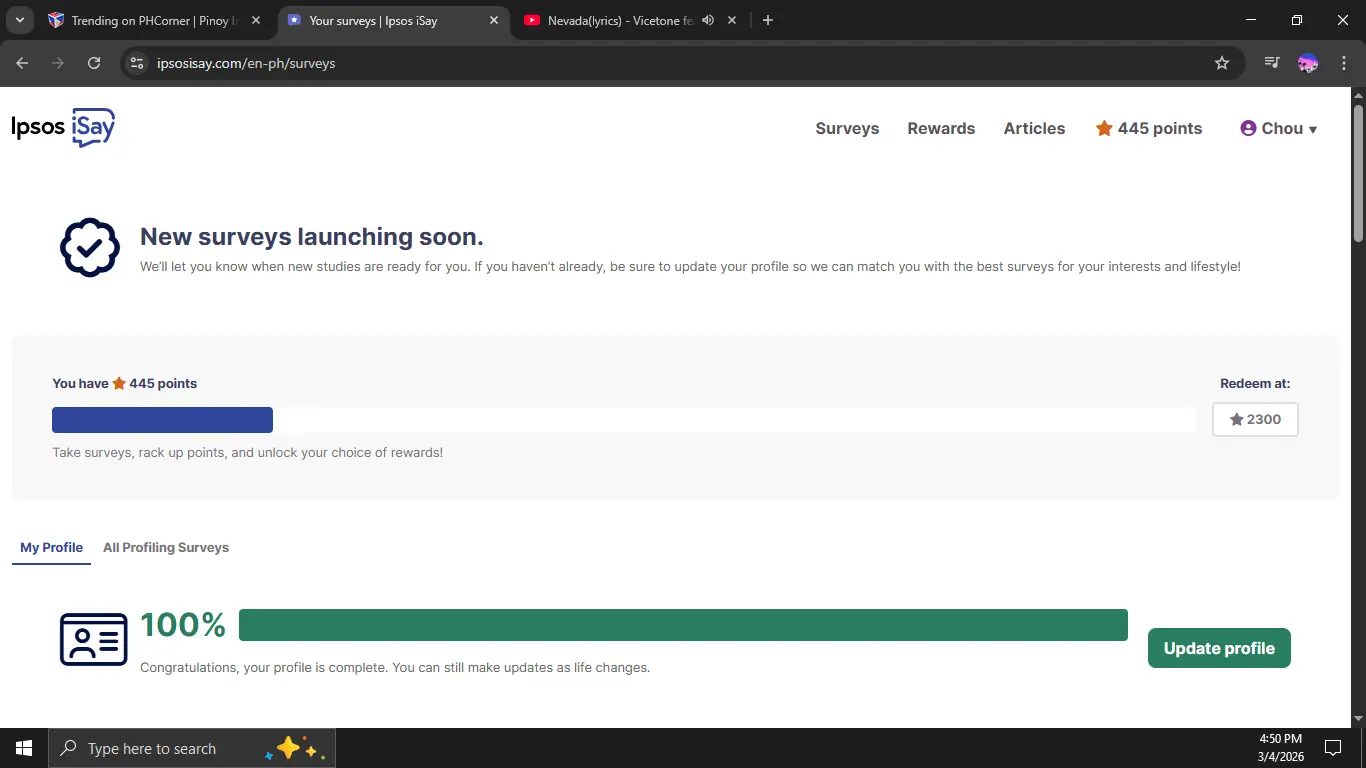This screenshot has width=1366, height=768.
Task: Close the Nevada(lyrics) YouTube tab
Action: (732, 20)
